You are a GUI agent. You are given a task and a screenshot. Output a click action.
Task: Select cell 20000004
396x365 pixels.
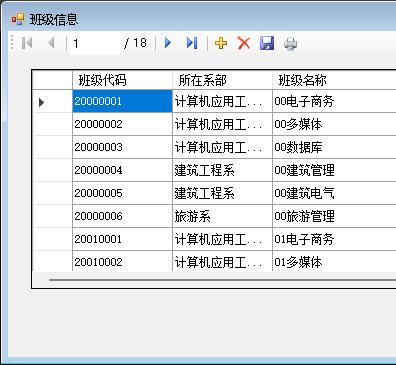tap(122, 170)
